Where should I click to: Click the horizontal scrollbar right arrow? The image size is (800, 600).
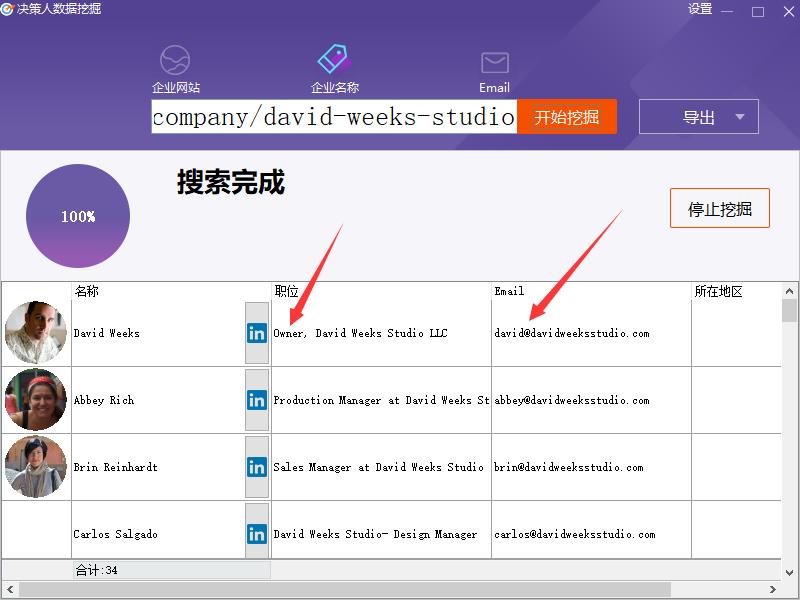tap(773, 590)
